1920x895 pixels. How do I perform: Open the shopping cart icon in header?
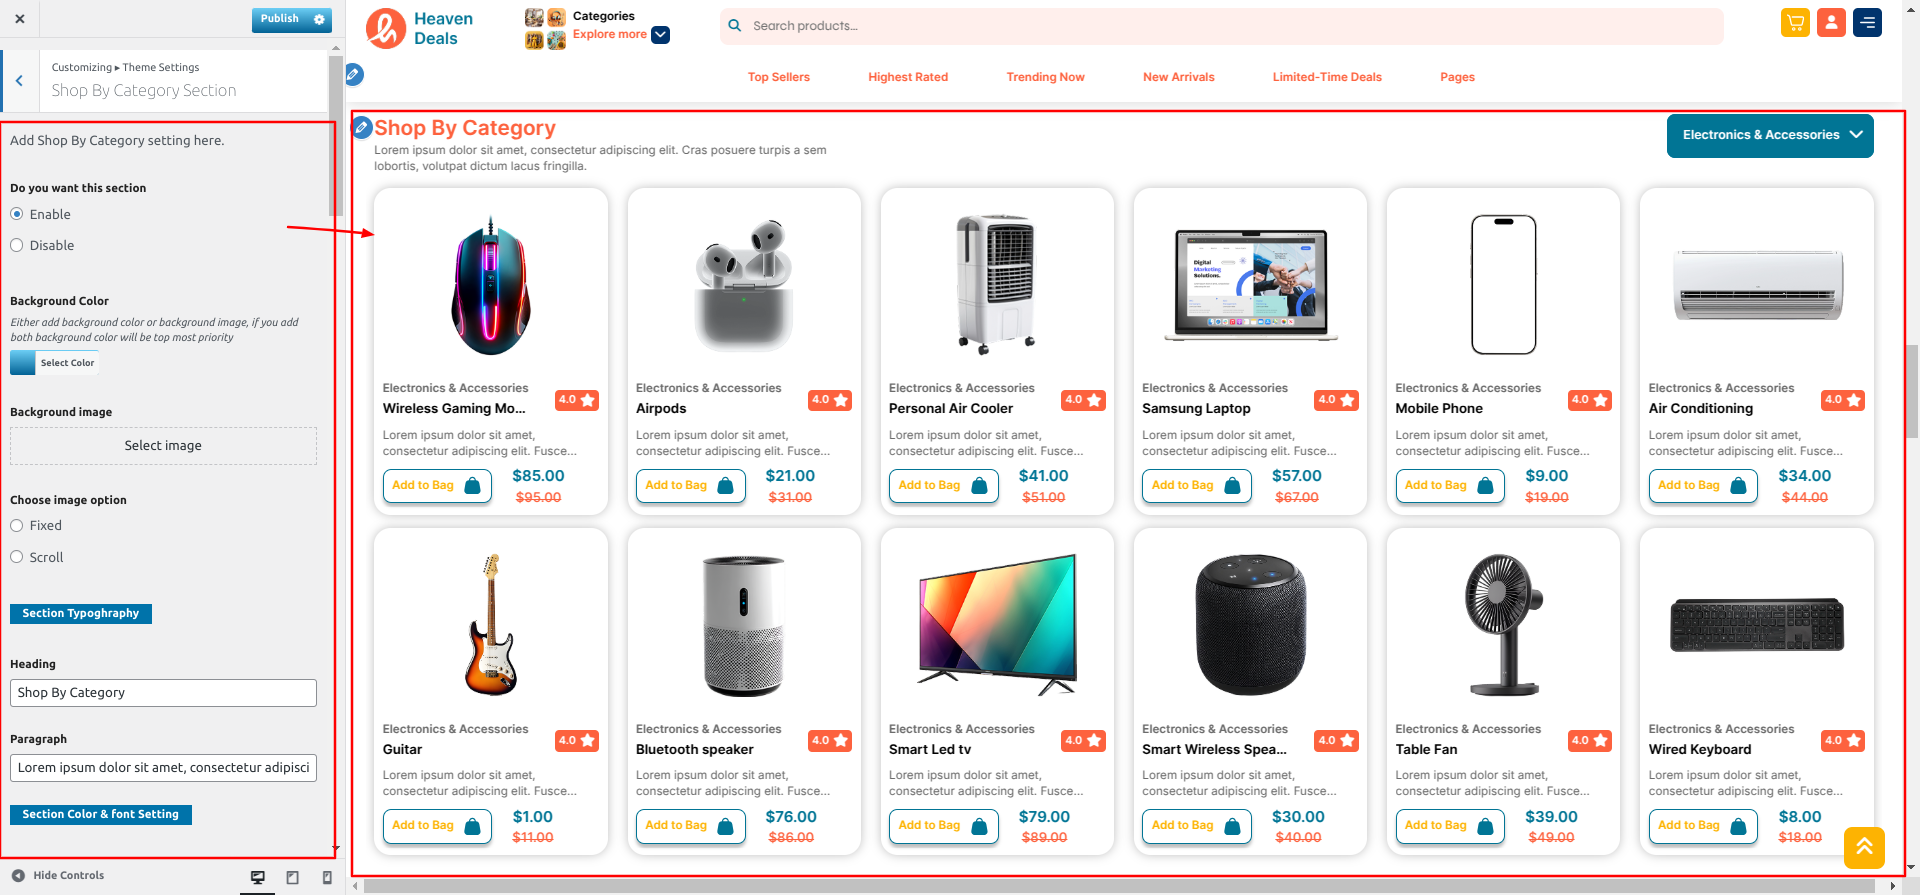click(1795, 23)
